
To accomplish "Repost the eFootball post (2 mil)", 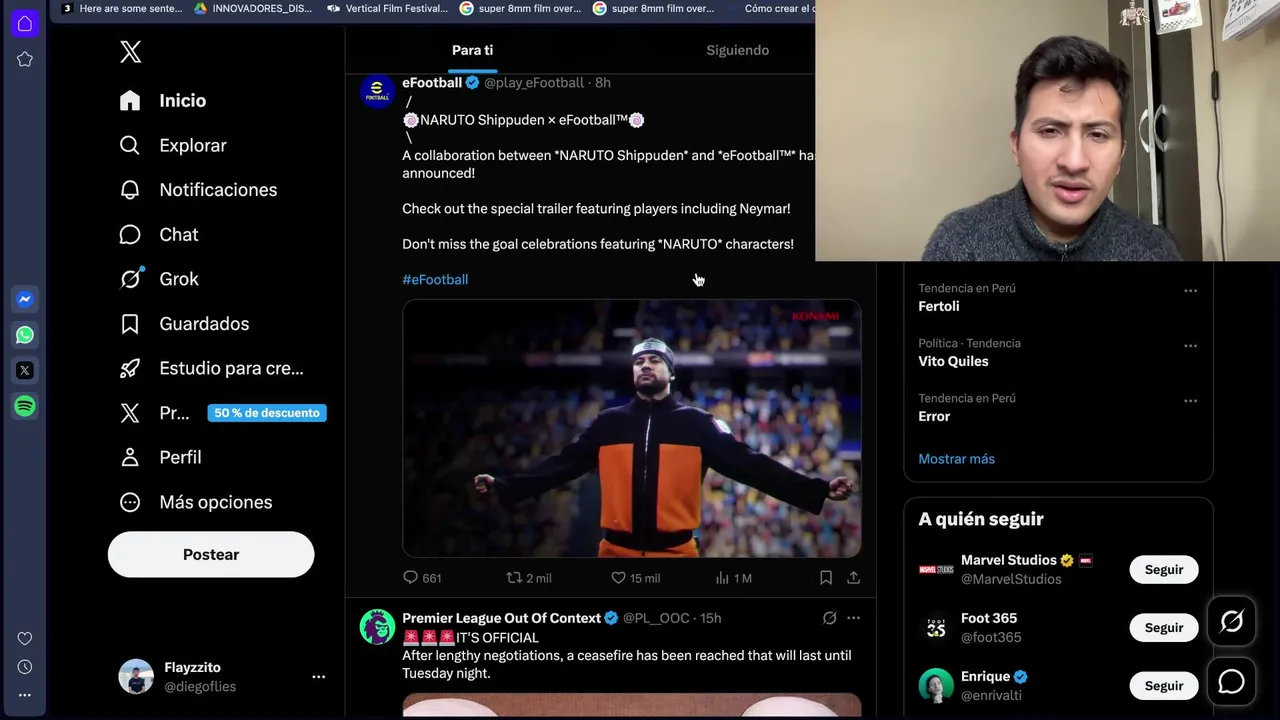I will click(529, 578).
